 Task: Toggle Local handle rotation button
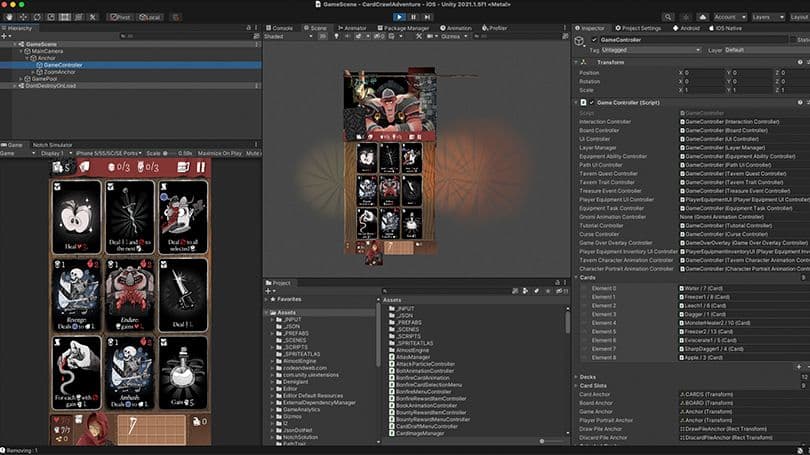pyautogui.click(x=150, y=17)
